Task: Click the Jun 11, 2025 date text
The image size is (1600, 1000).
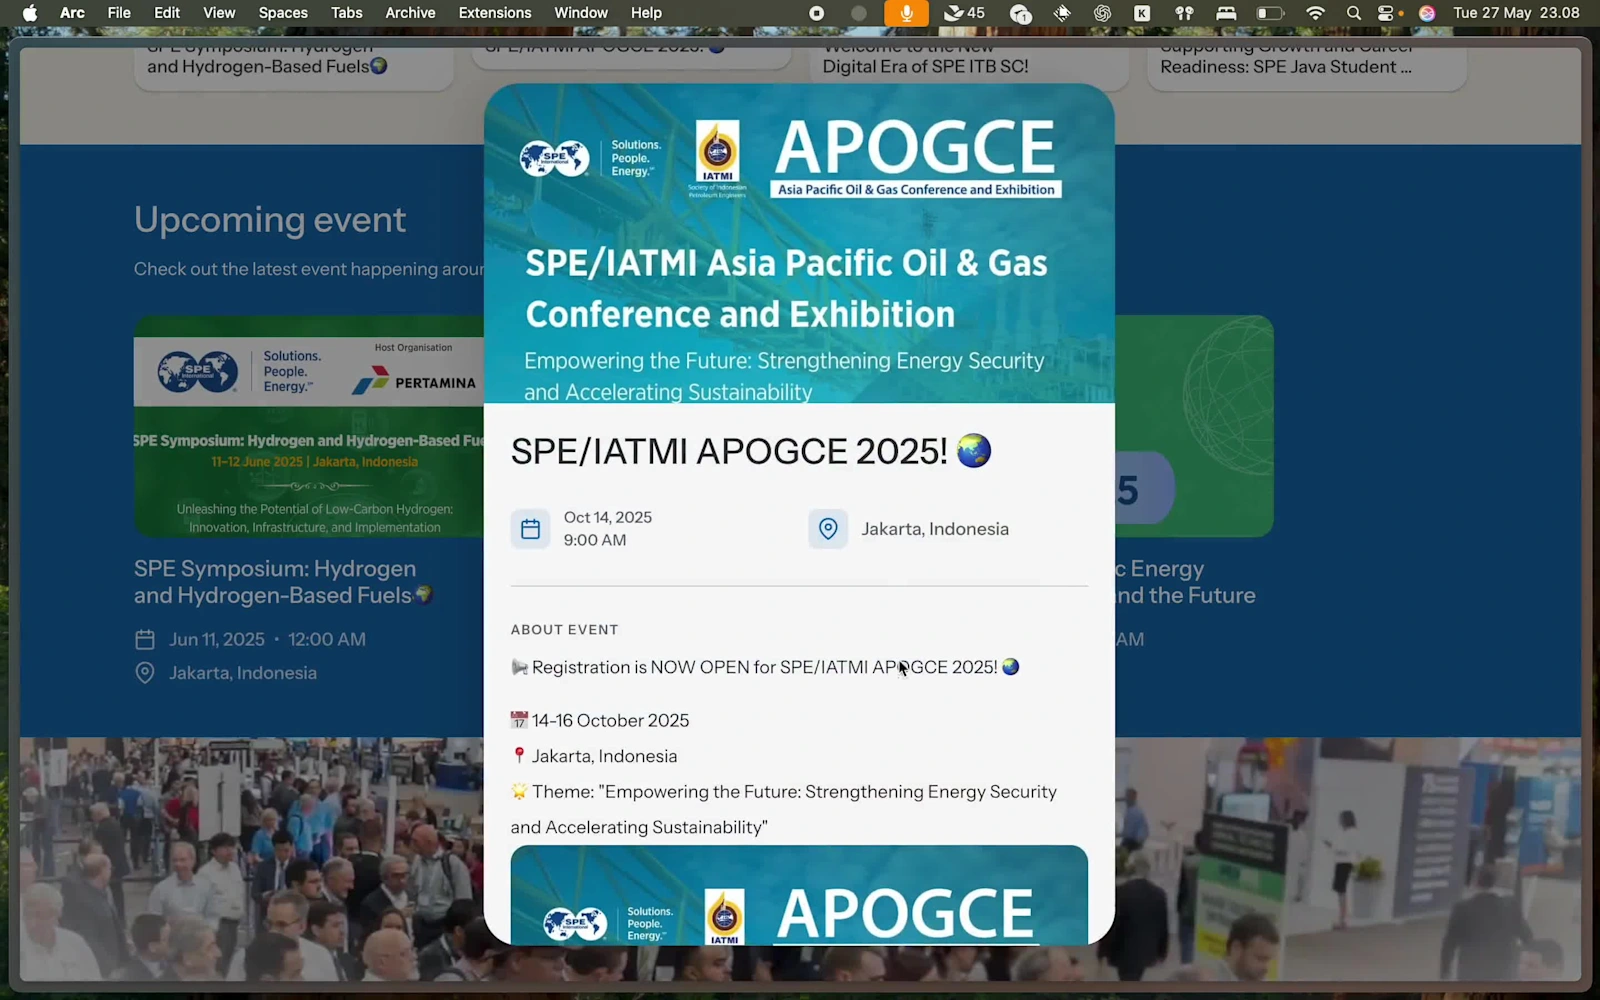Action: click(217, 640)
